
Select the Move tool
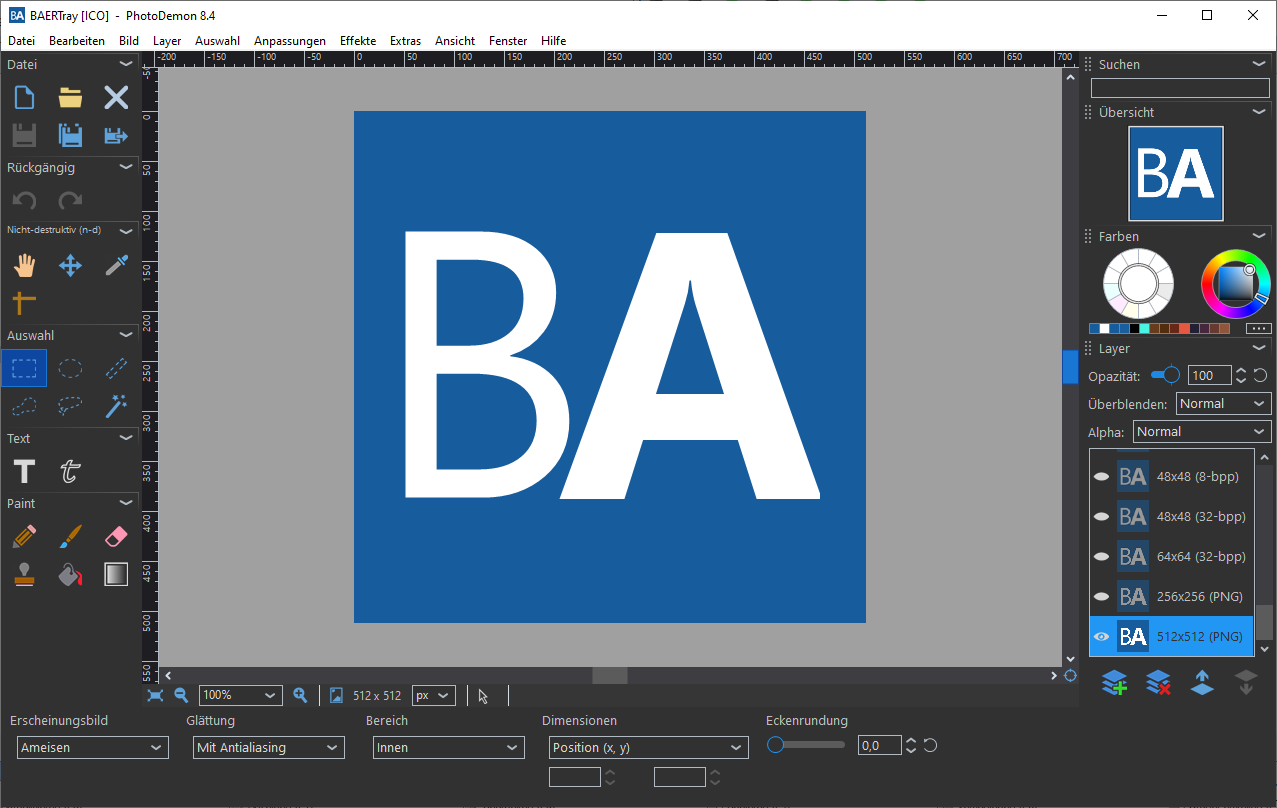70,265
